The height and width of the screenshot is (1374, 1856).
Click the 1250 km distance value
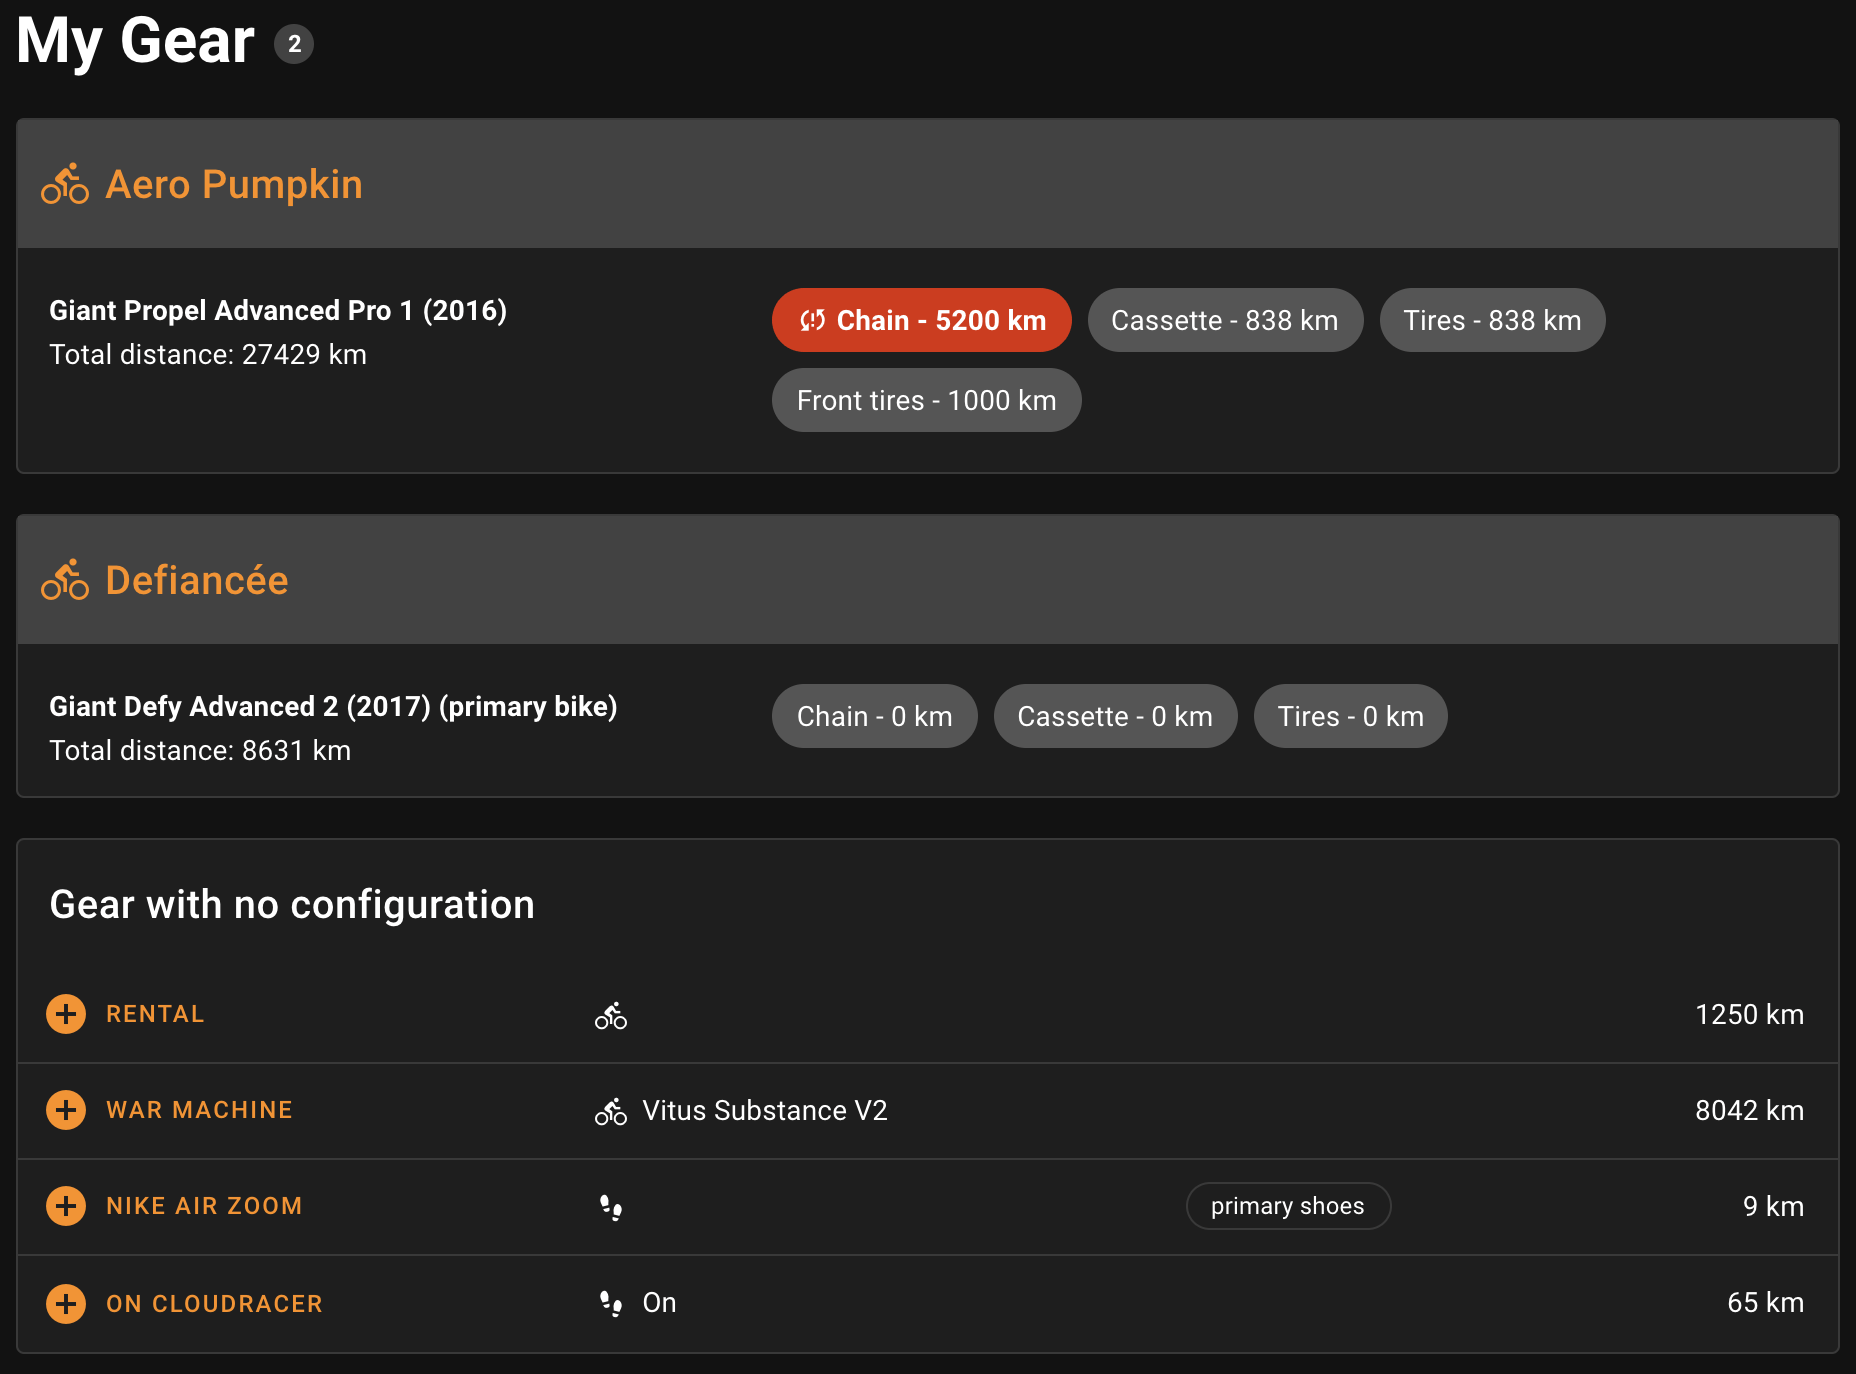(1749, 1015)
